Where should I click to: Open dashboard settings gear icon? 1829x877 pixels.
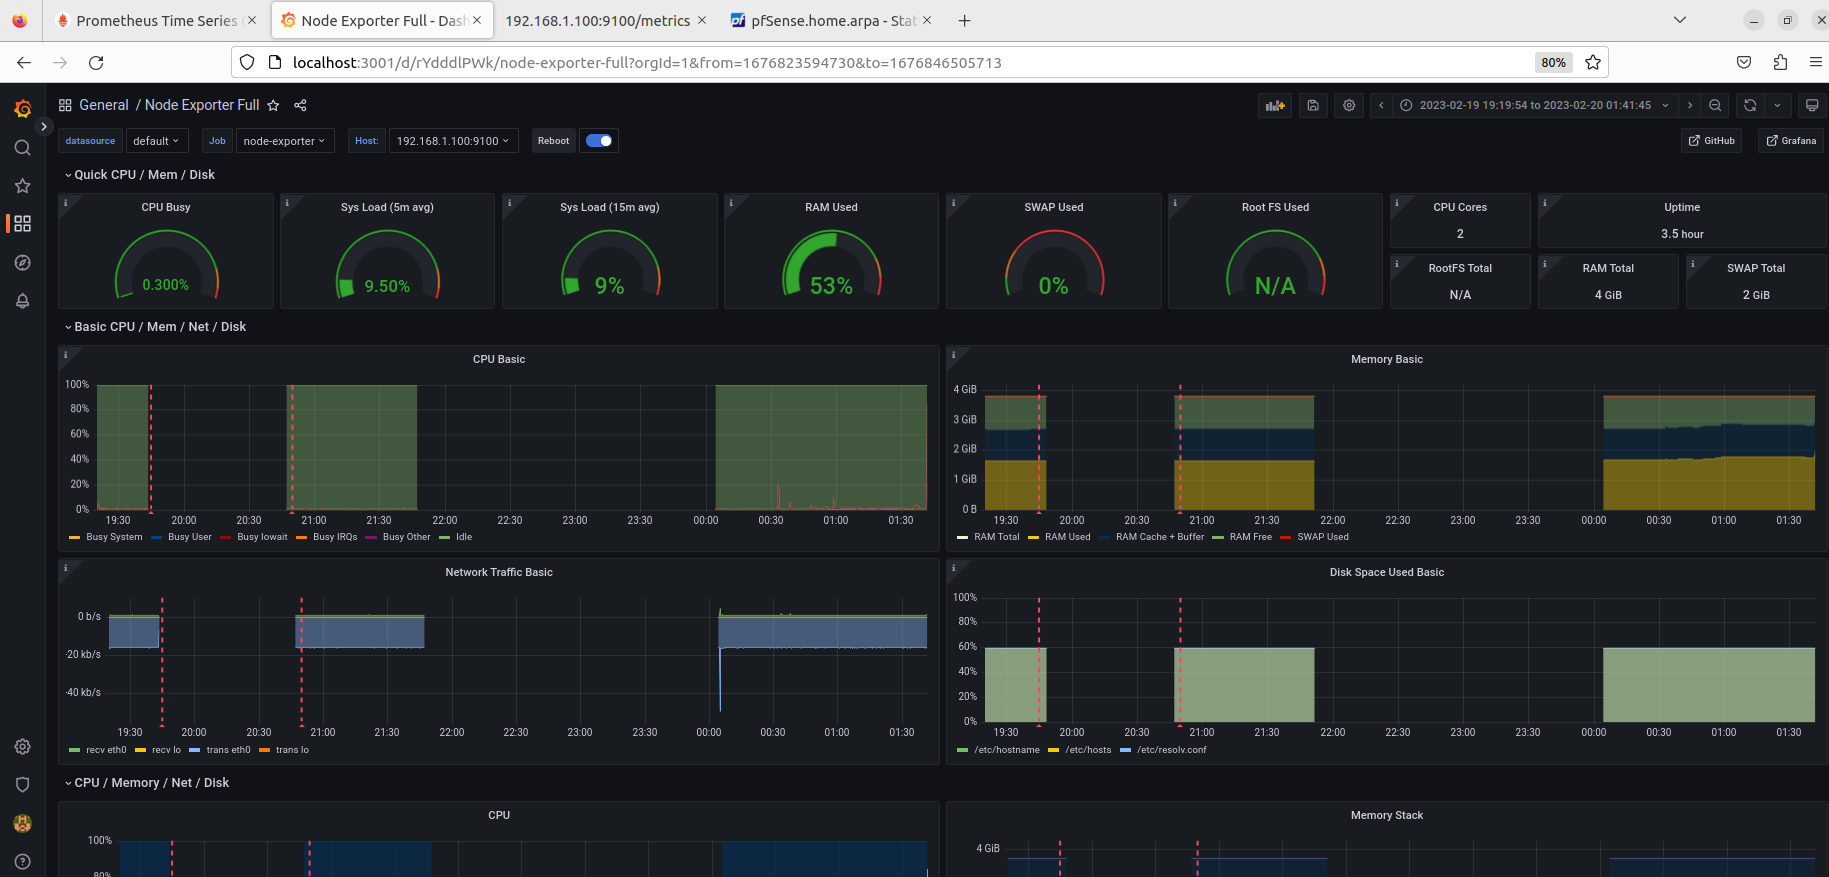tap(1349, 105)
